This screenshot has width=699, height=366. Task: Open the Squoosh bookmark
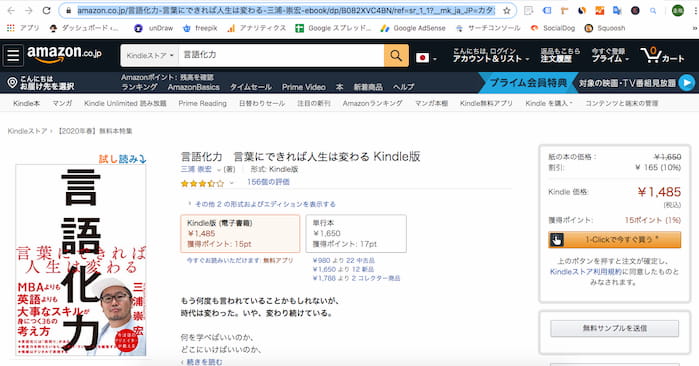[605, 28]
